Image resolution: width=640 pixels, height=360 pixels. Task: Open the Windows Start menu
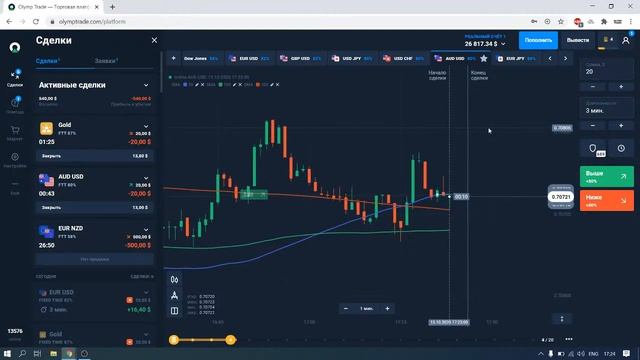pyautogui.click(x=7, y=353)
